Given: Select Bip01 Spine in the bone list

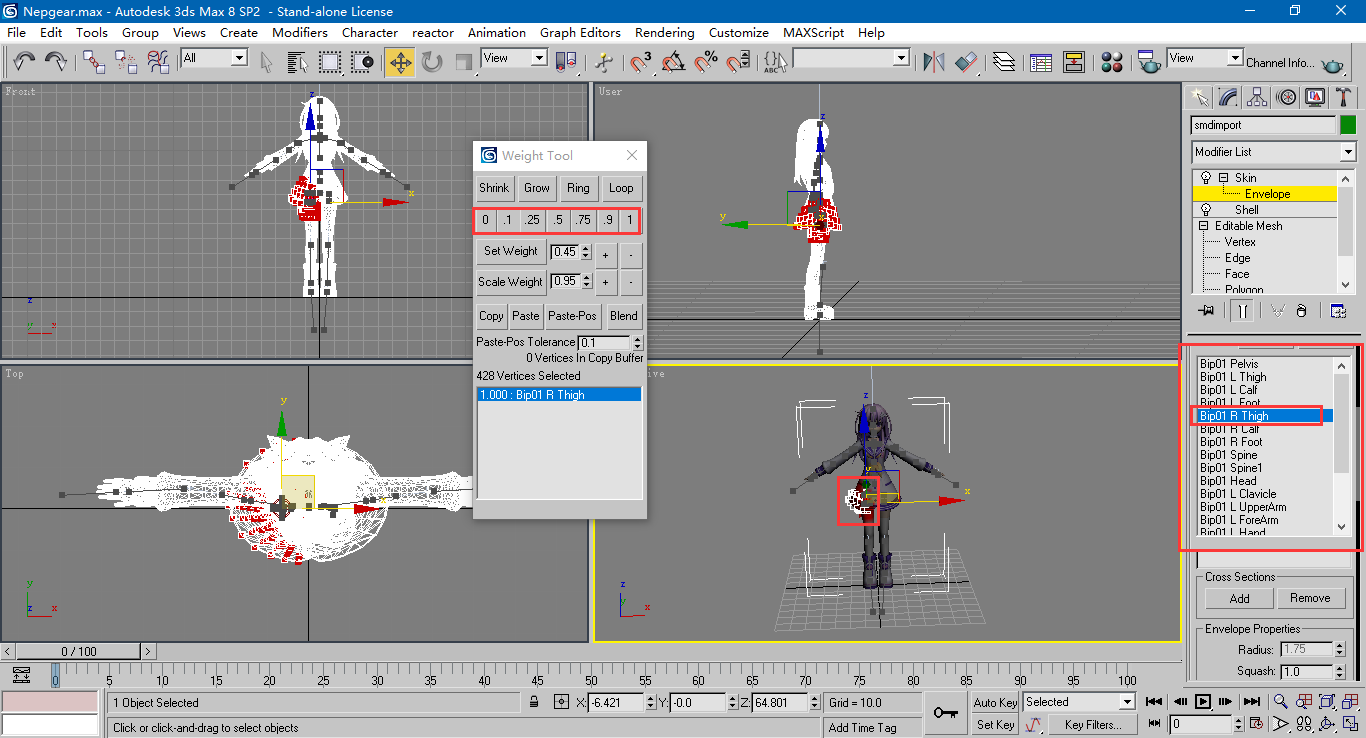Looking at the screenshot, I should (x=1228, y=455).
